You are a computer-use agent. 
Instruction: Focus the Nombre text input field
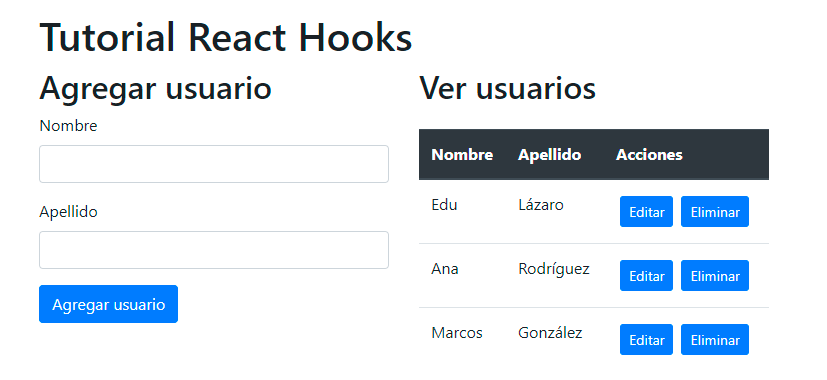214,164
